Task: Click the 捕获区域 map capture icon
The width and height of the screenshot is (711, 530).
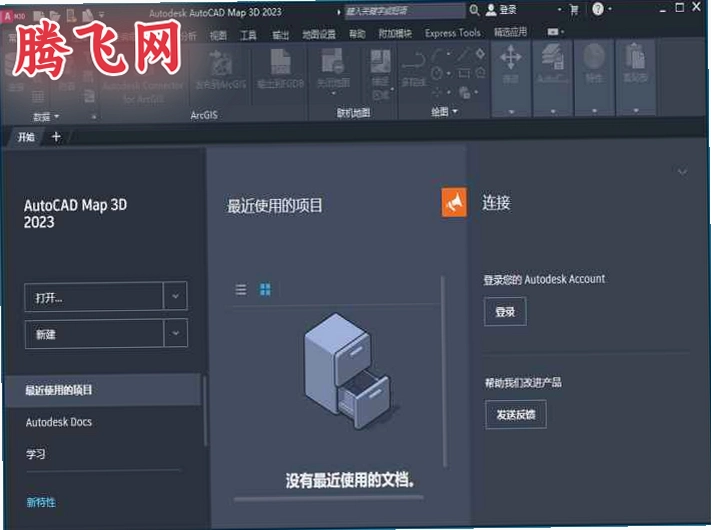Action: point(380,62)
